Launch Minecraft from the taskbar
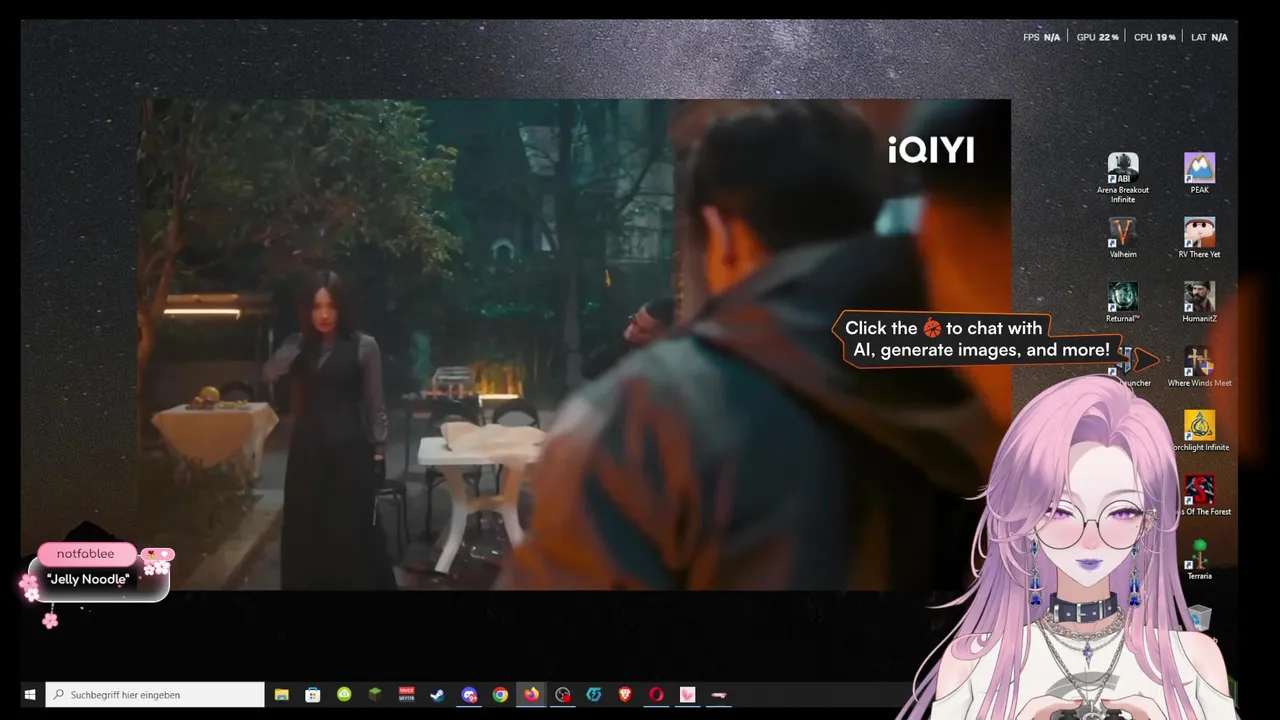 [x=375, y=694]
